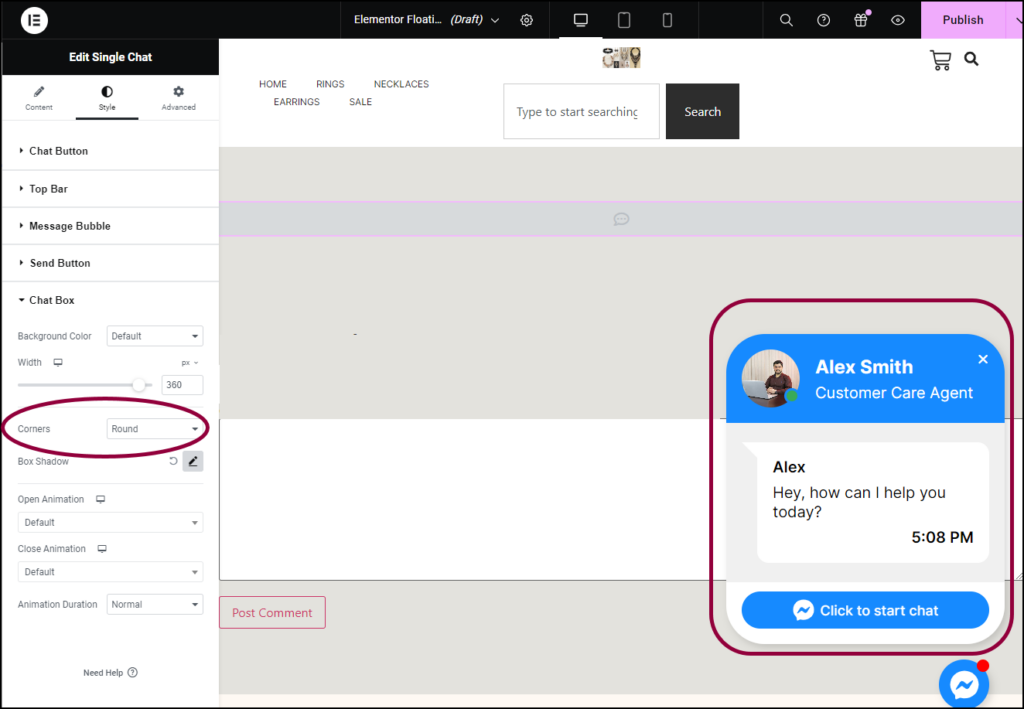Click the site search input field
This screenshot has width=1024, height=709.
581,111
